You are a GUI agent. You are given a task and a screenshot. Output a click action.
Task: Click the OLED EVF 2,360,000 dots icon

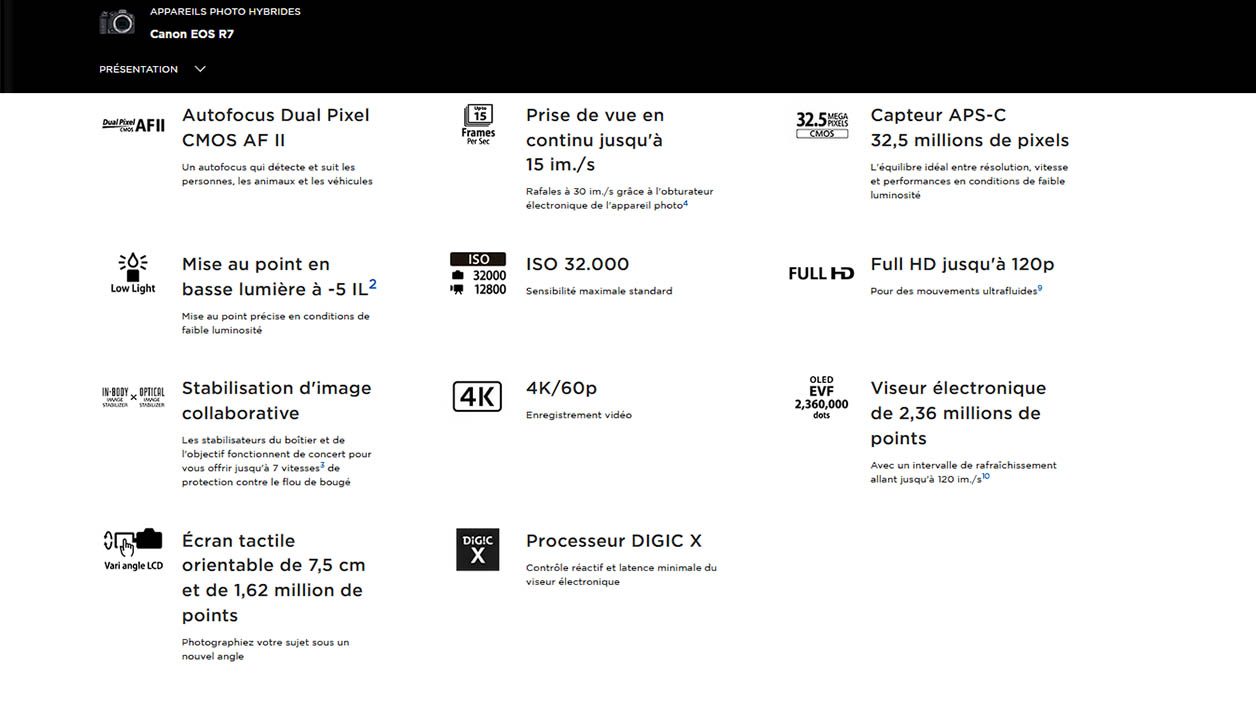tap(821, 397)
